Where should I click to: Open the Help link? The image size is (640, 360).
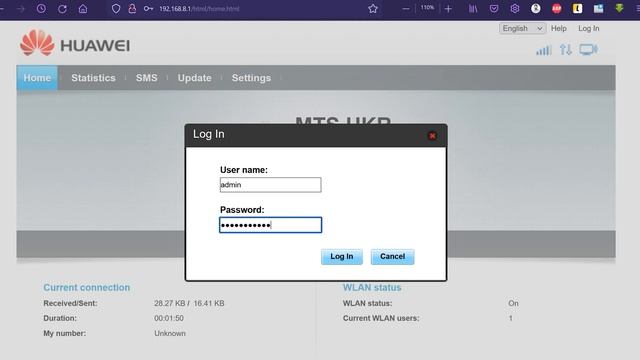point(558,28)
